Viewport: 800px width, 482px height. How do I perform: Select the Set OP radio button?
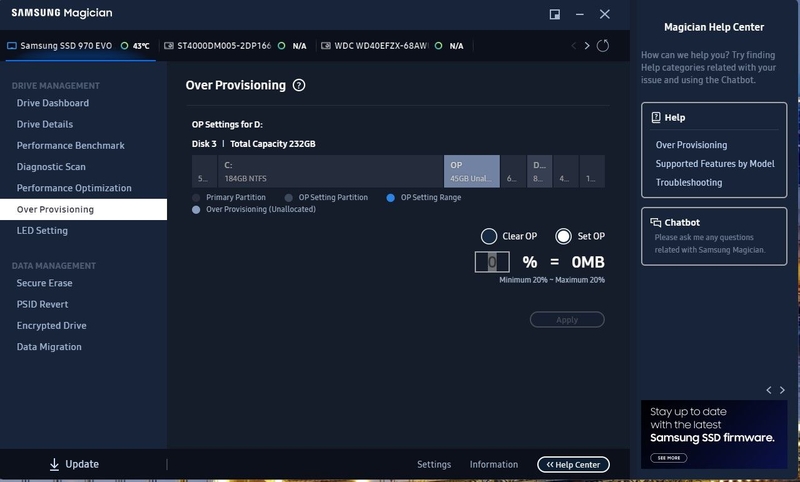coord(563,236)
